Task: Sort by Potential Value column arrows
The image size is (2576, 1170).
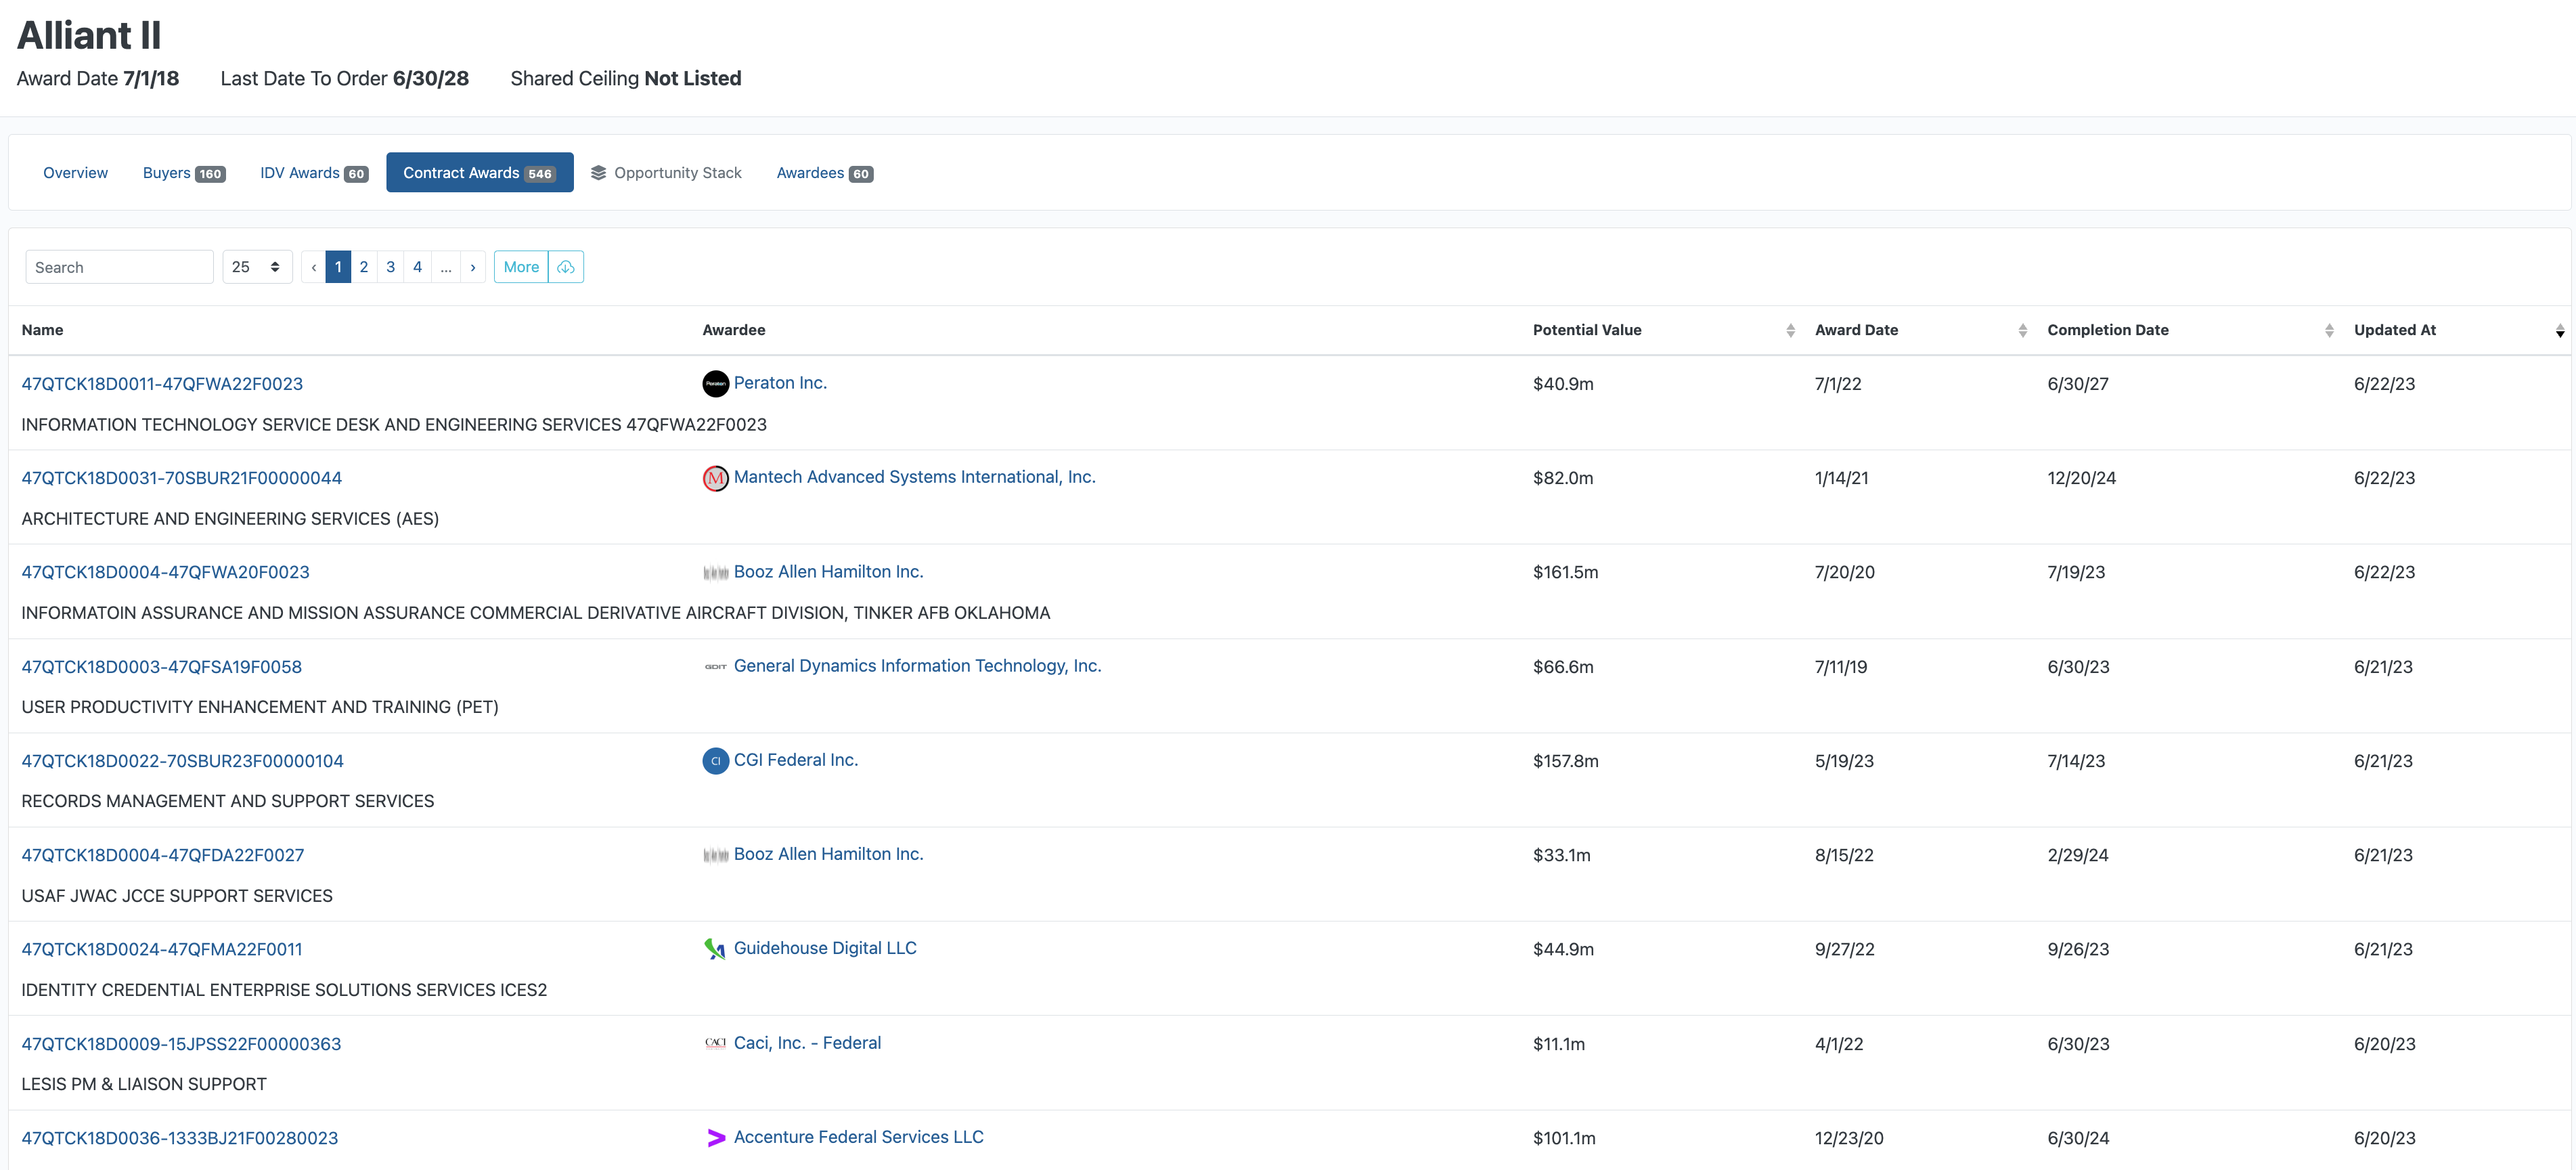Action: (x=1790, y=331)
